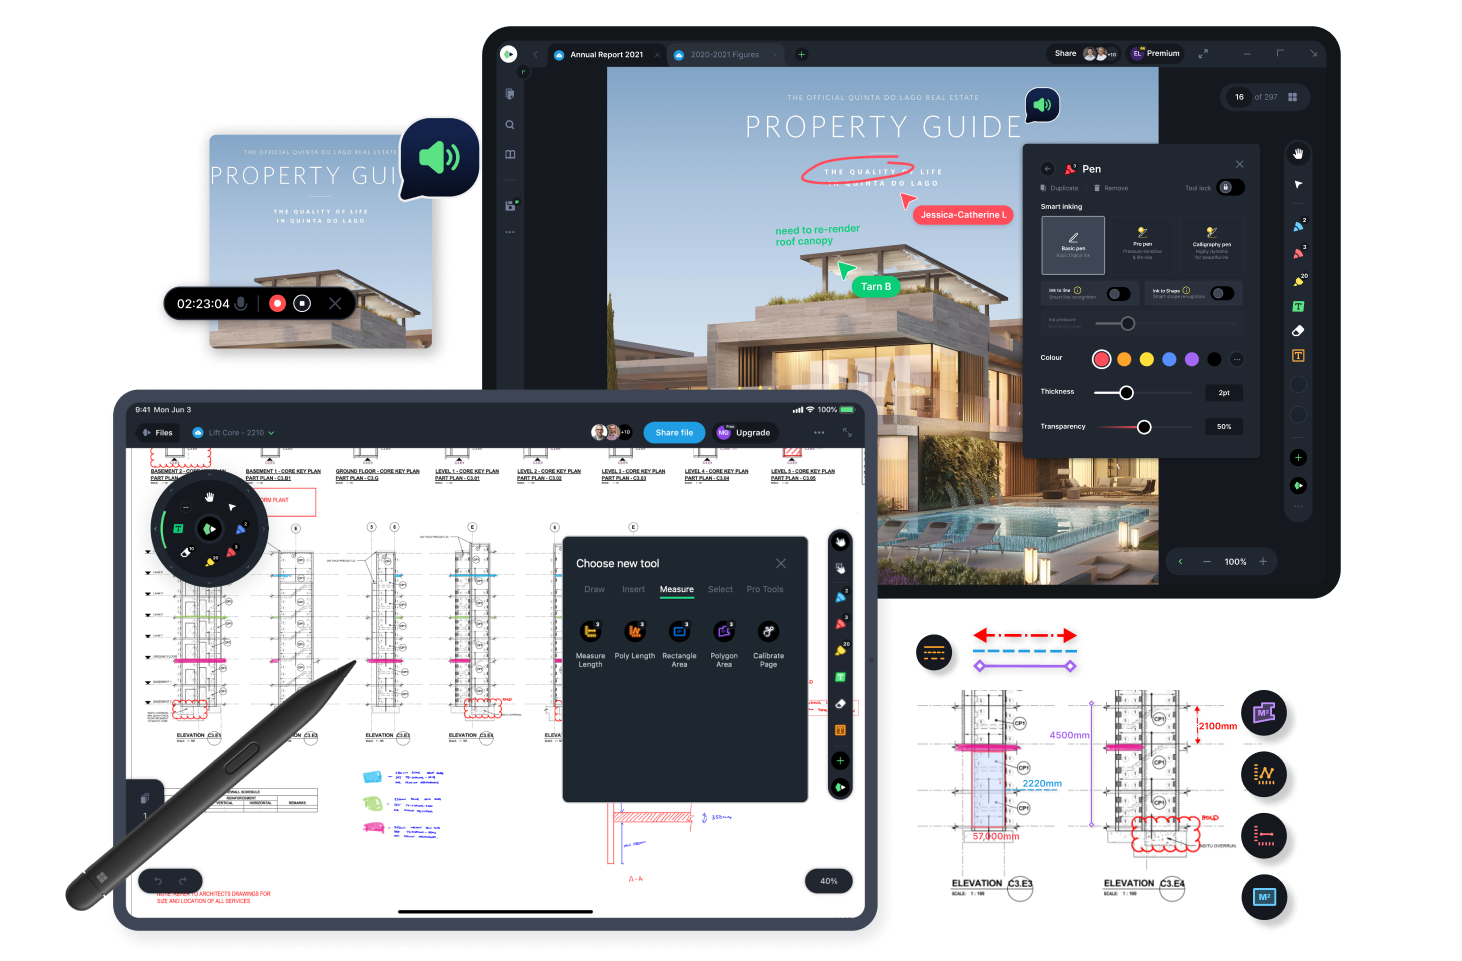Select the eraser tool in desktop toolbar

click(x=1298, y=331)
